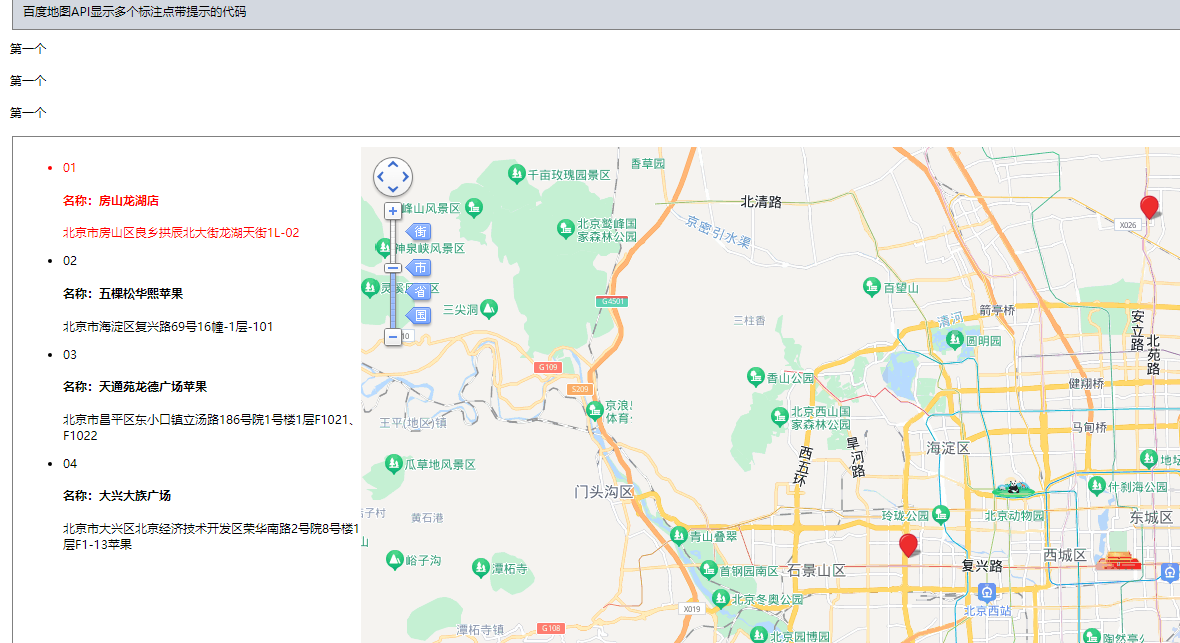
Task: Click the 瓜草地风景区 icon
Action: 394,463
